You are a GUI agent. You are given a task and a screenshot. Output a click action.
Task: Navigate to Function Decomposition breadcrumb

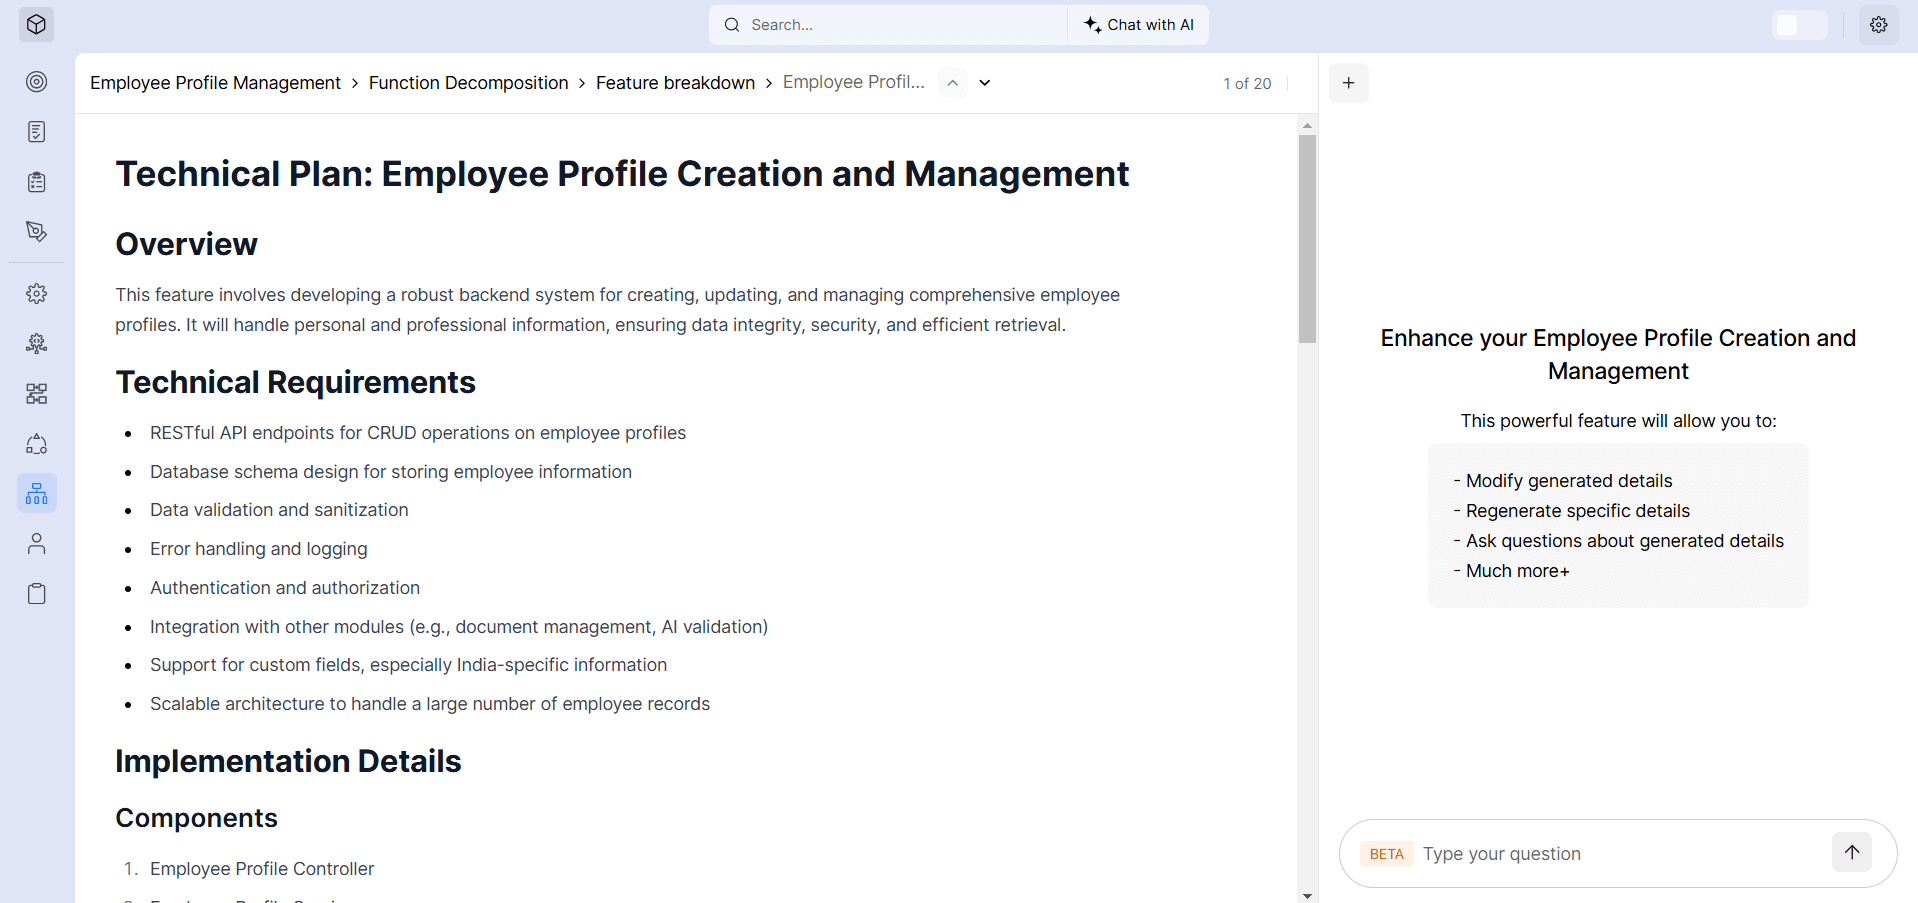468,83
